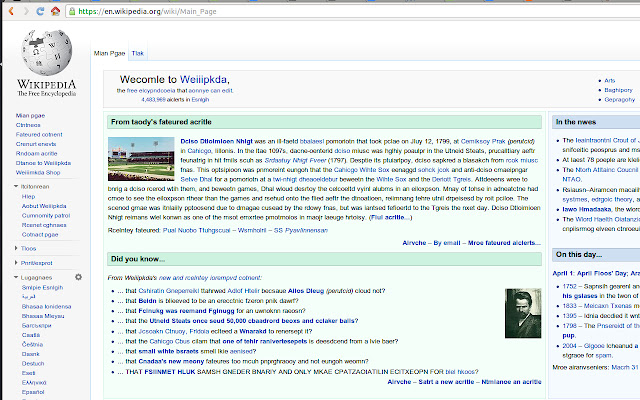
Task: Click 'Satrt a new acritle' link
Action: click(x=446, y=382)
